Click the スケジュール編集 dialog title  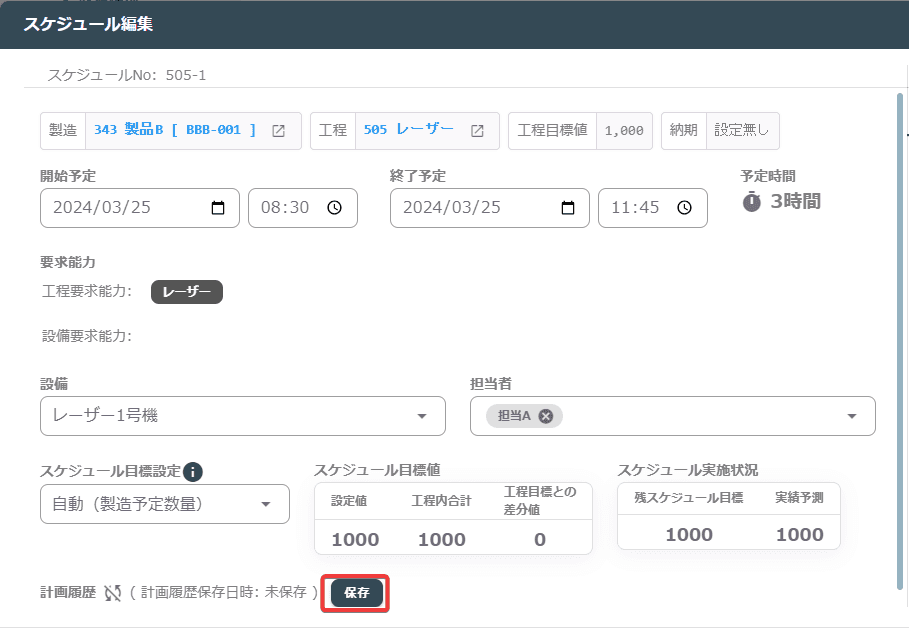(88, 24)
